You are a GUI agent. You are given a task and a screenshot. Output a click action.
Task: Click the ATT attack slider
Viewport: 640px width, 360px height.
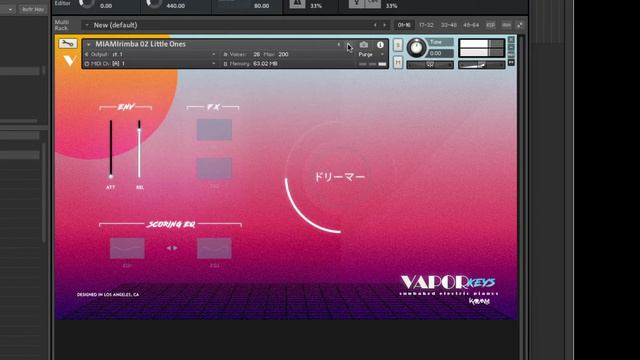pyautogui.click(x=110, y=149)
